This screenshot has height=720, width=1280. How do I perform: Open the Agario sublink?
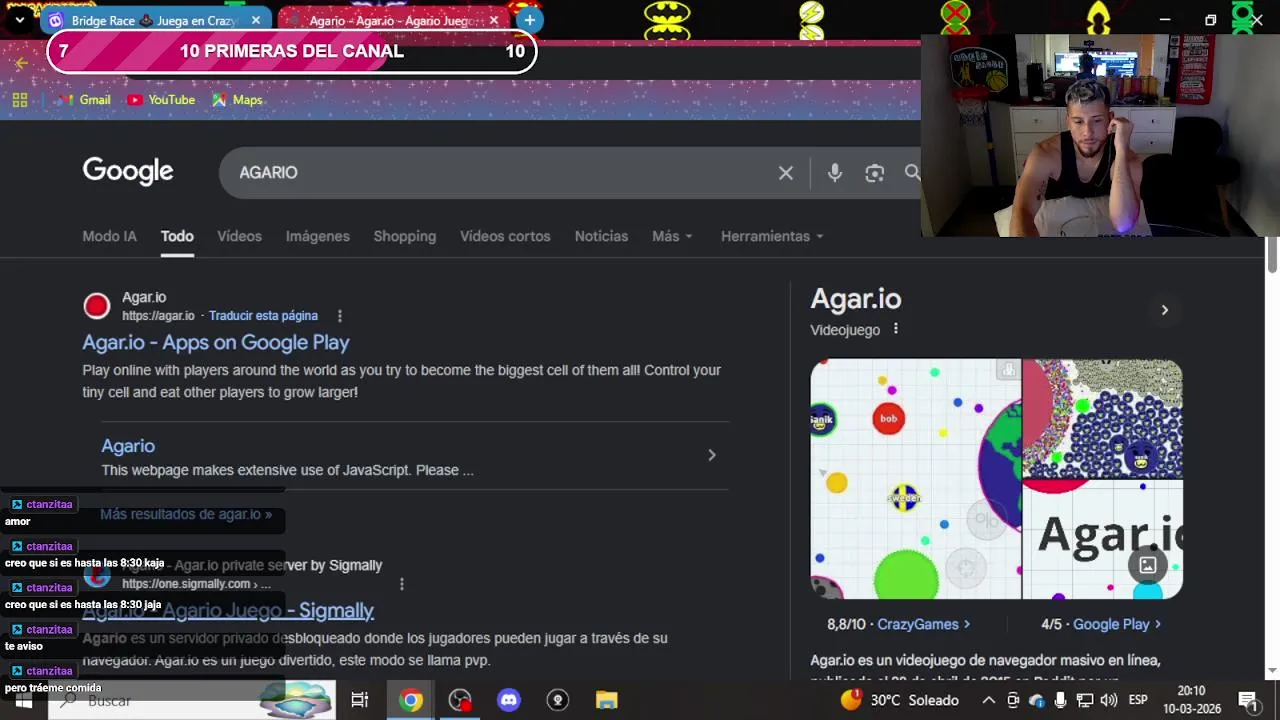[x=128, y=446]
